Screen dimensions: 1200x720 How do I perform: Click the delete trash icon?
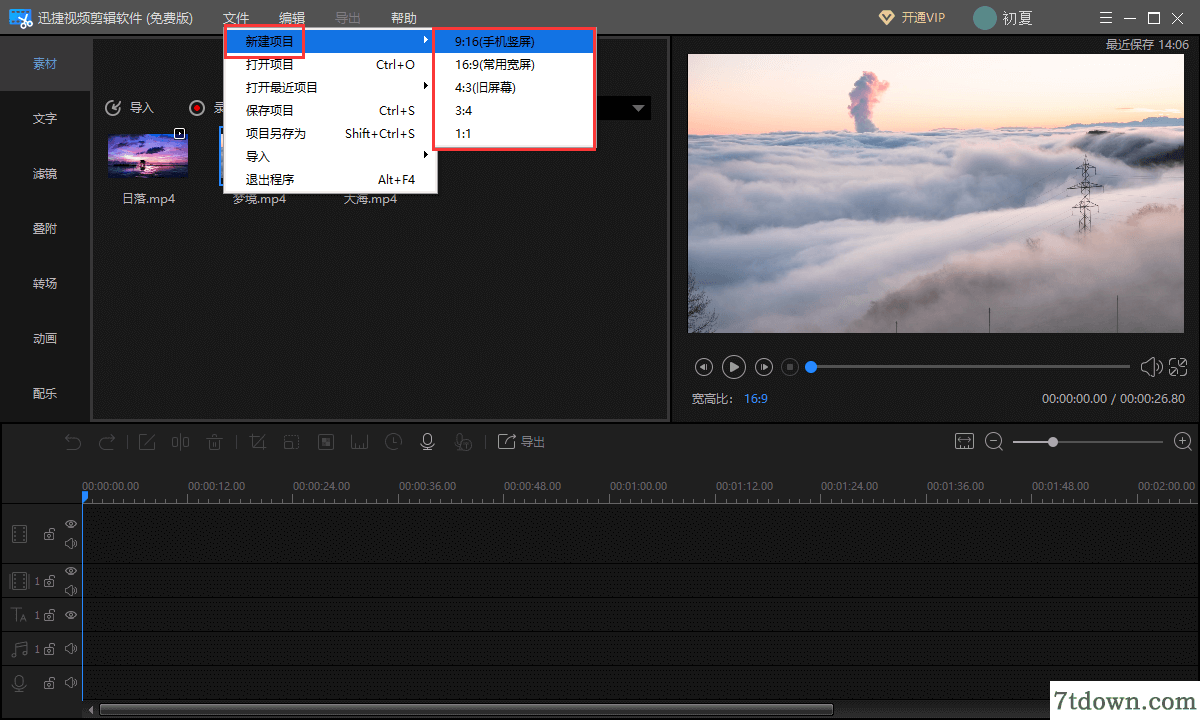(214, 442)
